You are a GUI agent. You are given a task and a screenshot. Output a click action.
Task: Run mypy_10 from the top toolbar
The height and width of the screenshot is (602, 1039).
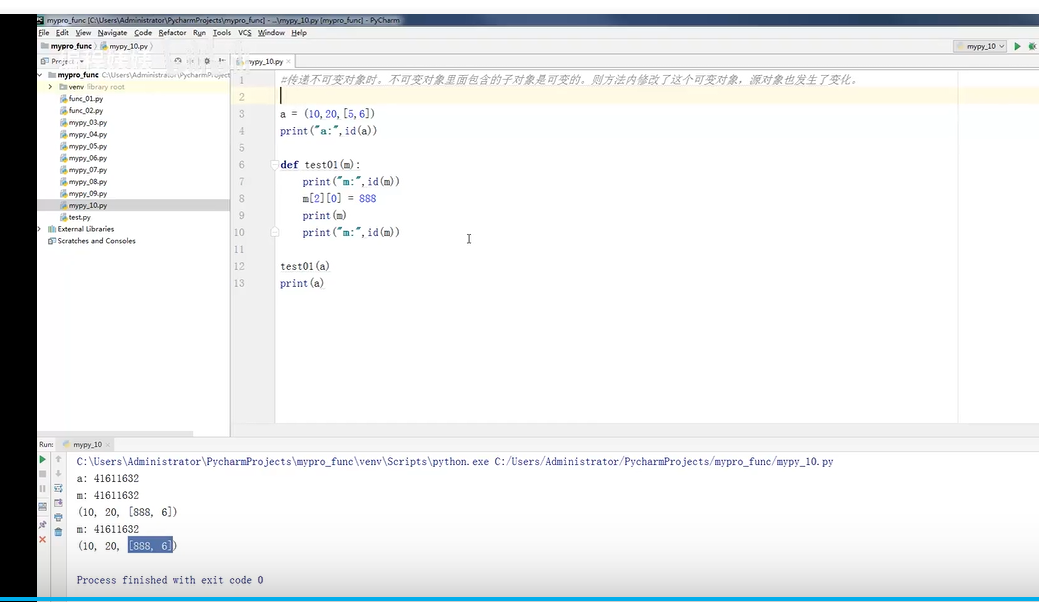1017,46
